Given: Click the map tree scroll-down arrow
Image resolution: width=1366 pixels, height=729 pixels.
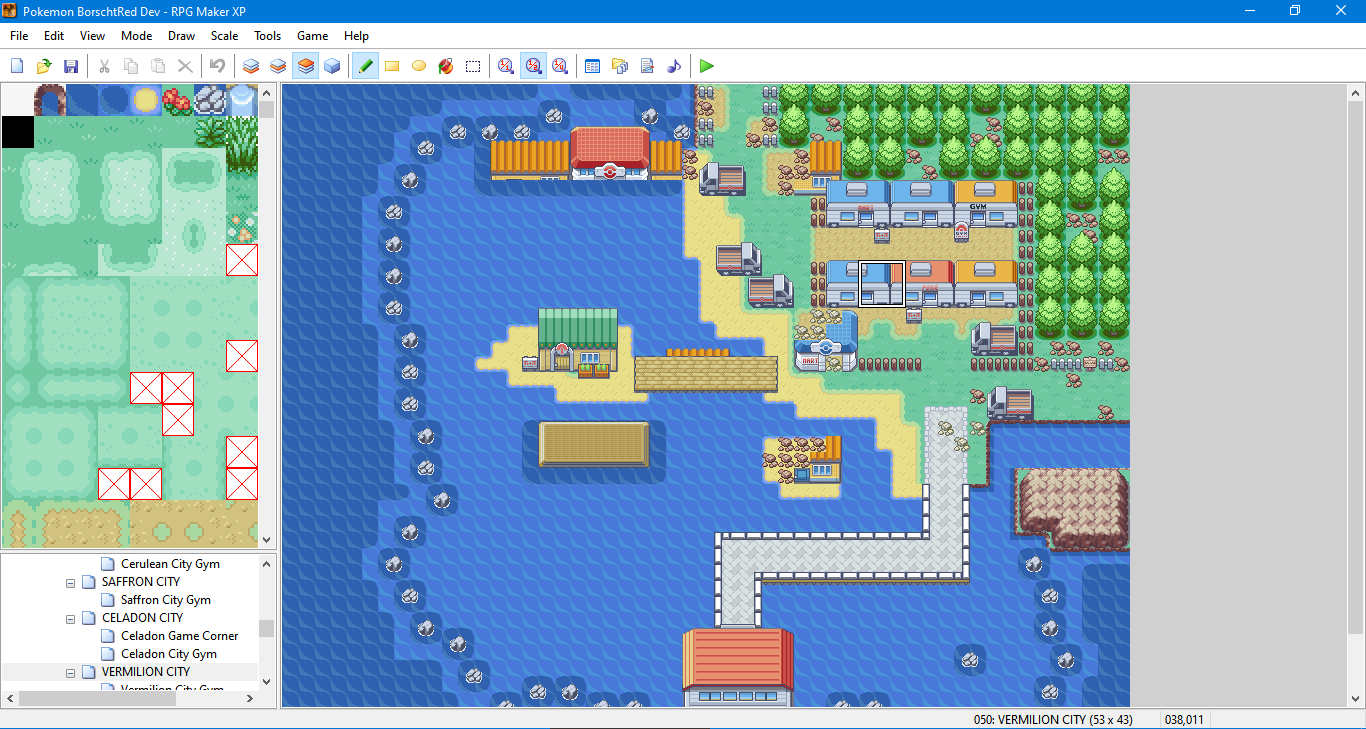Looking at the screenshot, I should point(267,682).
